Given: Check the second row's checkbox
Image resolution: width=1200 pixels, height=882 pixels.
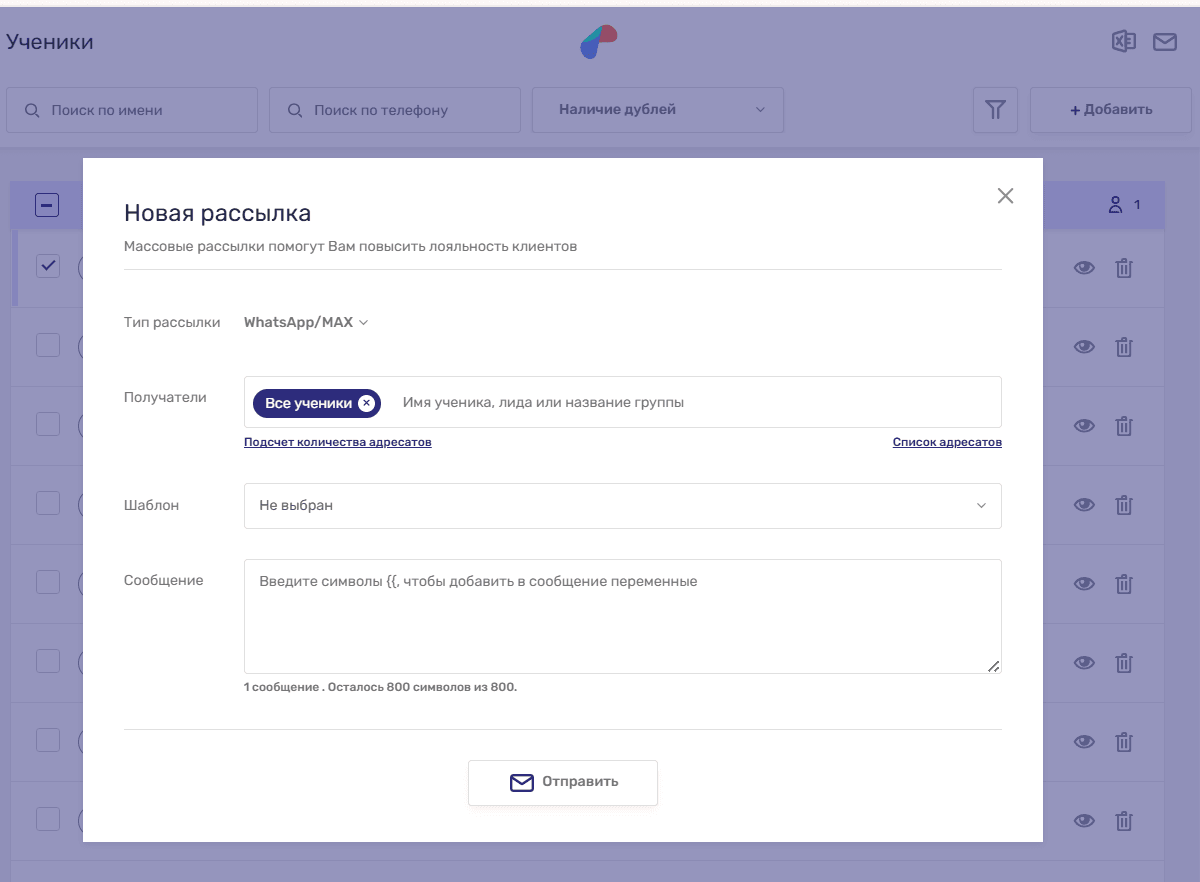Looking at the screenshot, I should click(x=48, y=345).
